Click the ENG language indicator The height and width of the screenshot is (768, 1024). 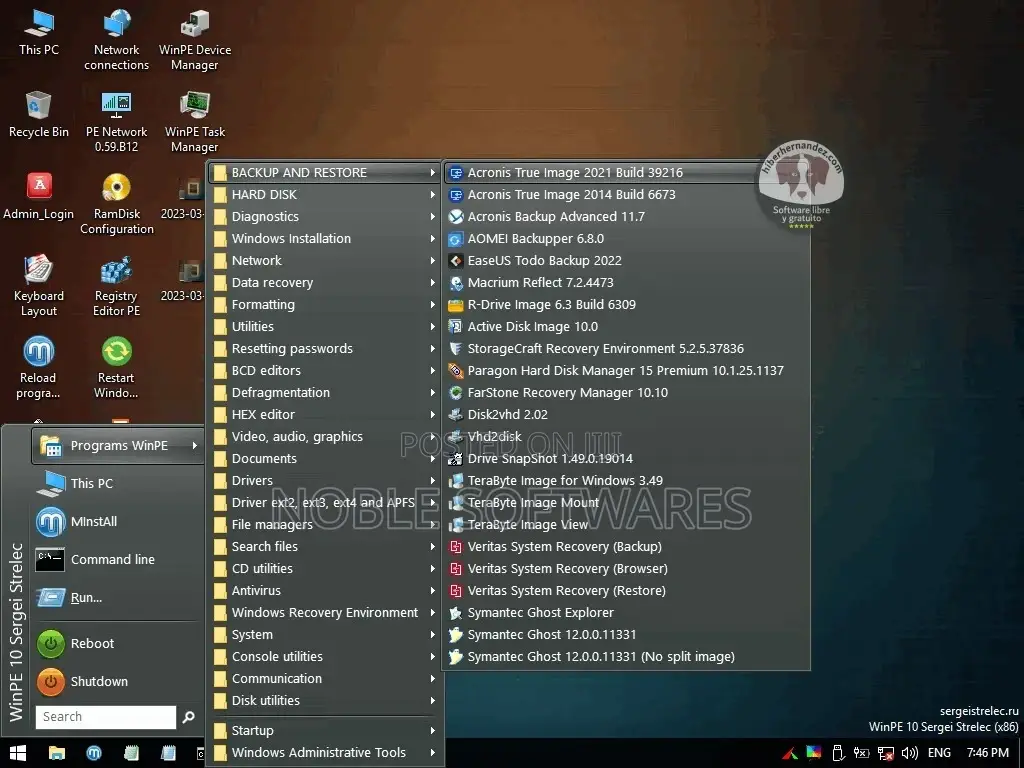(x=939, y=753)
